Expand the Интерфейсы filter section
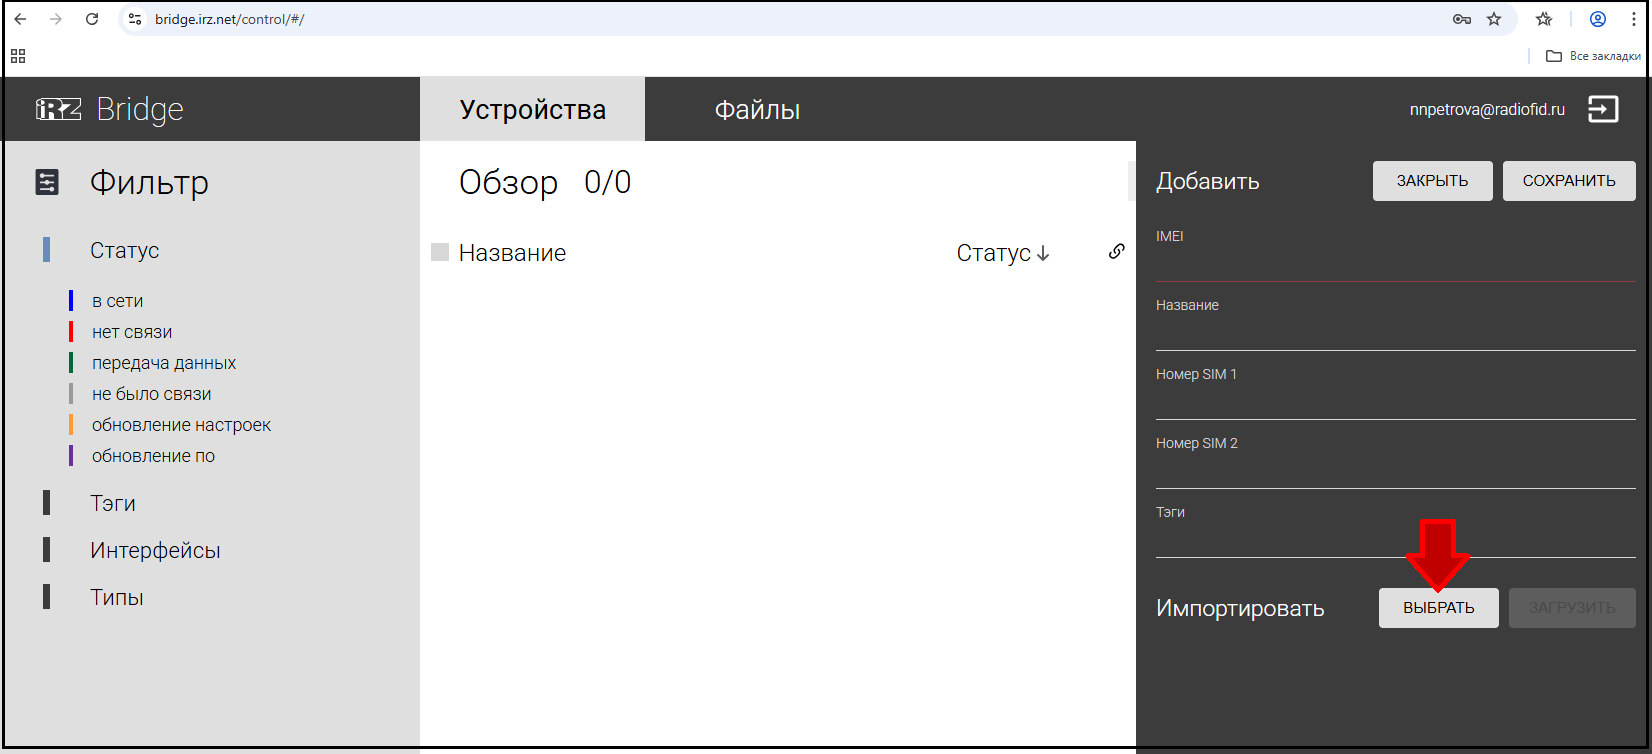The image size is (1652, 754). [x=155, y=550]
